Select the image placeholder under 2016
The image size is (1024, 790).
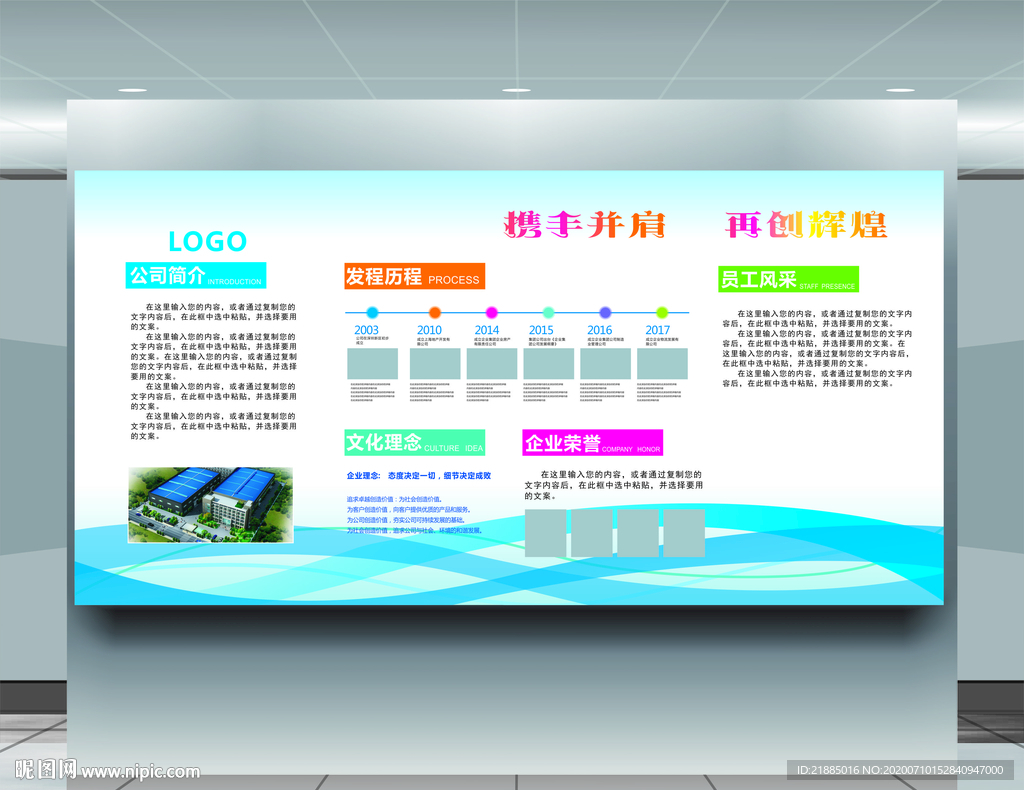(x=605, y=364)
